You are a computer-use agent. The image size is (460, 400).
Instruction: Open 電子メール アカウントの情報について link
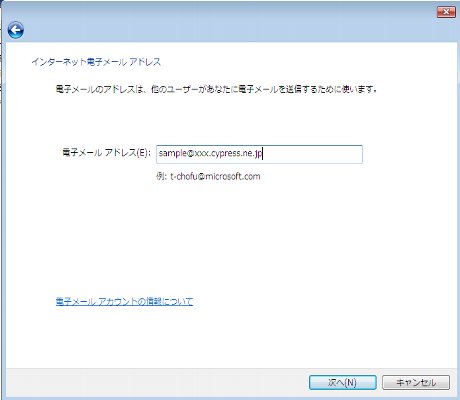coord(124,301)
